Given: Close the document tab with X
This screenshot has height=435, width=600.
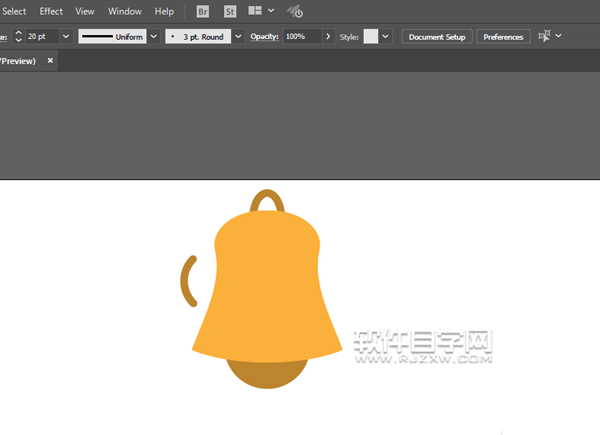Looking at the screenshot, I should 51,60.
